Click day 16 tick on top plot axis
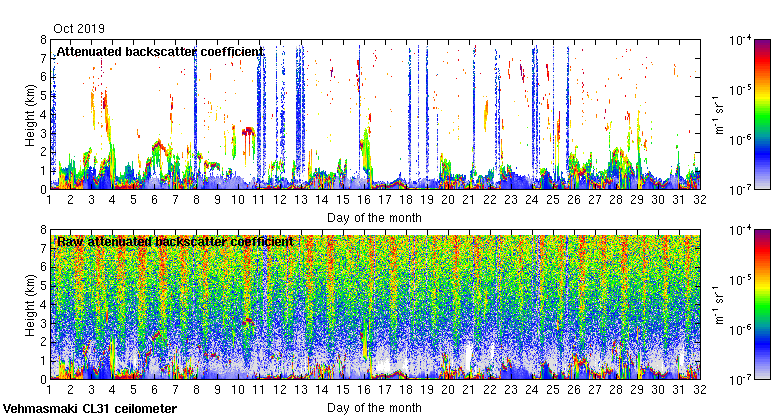The height and width of the screenshot is (420, 780). pyautogui.click(x=364, y=200)
